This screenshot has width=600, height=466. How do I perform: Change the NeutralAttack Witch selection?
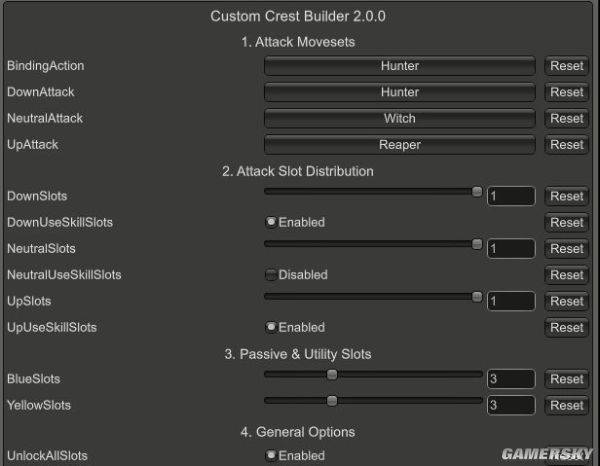[x=399, y=118]
